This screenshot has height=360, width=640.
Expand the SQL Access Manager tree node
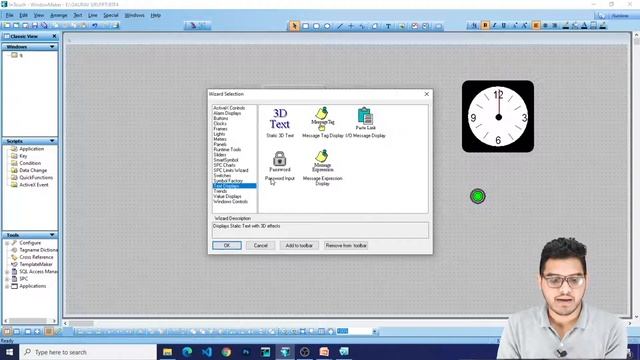coord(7,271)
